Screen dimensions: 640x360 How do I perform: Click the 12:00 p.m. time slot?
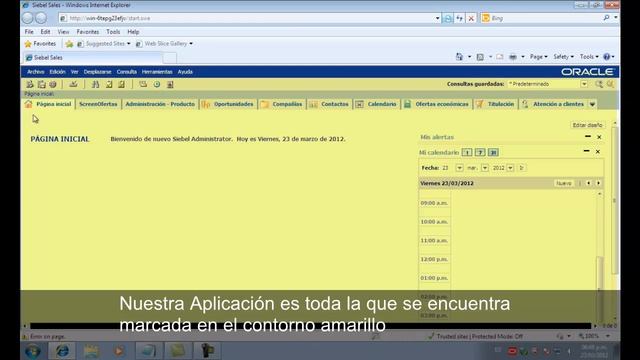434,259
